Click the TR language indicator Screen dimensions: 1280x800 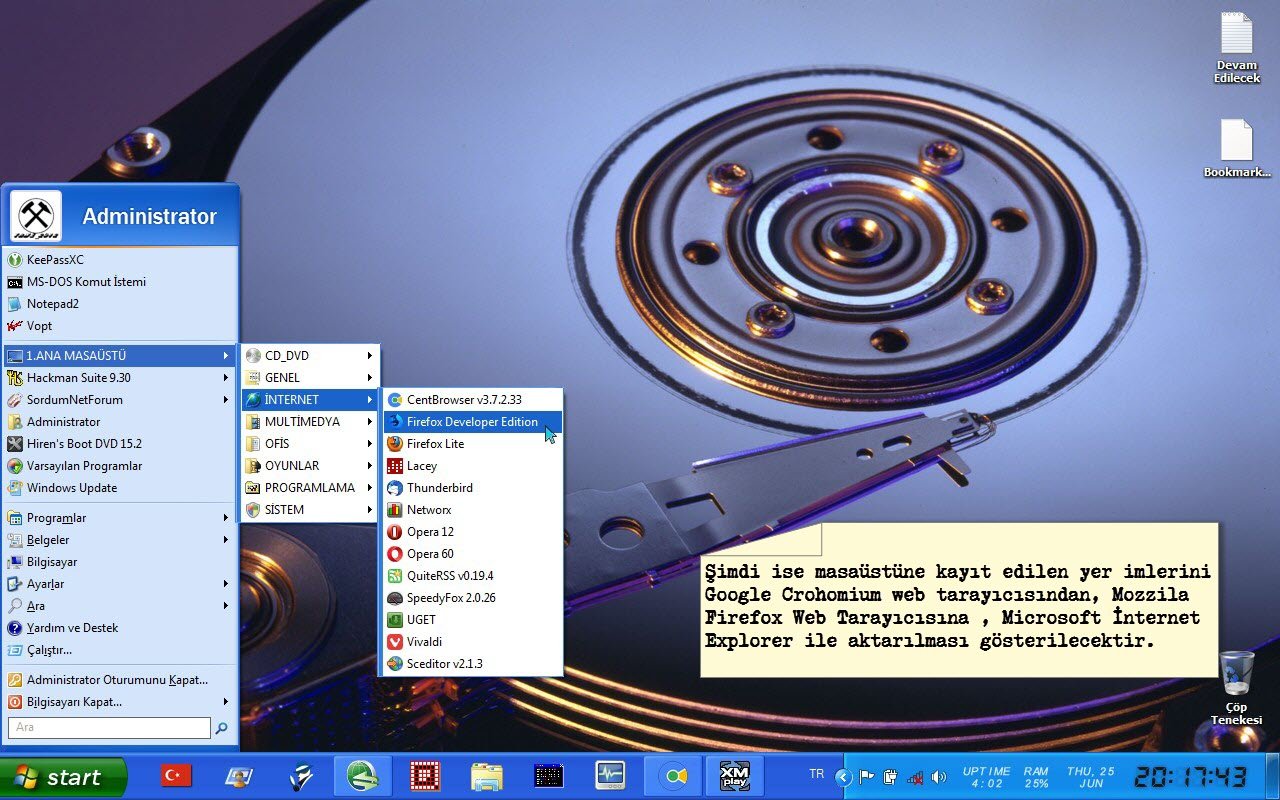pos(816,774)
